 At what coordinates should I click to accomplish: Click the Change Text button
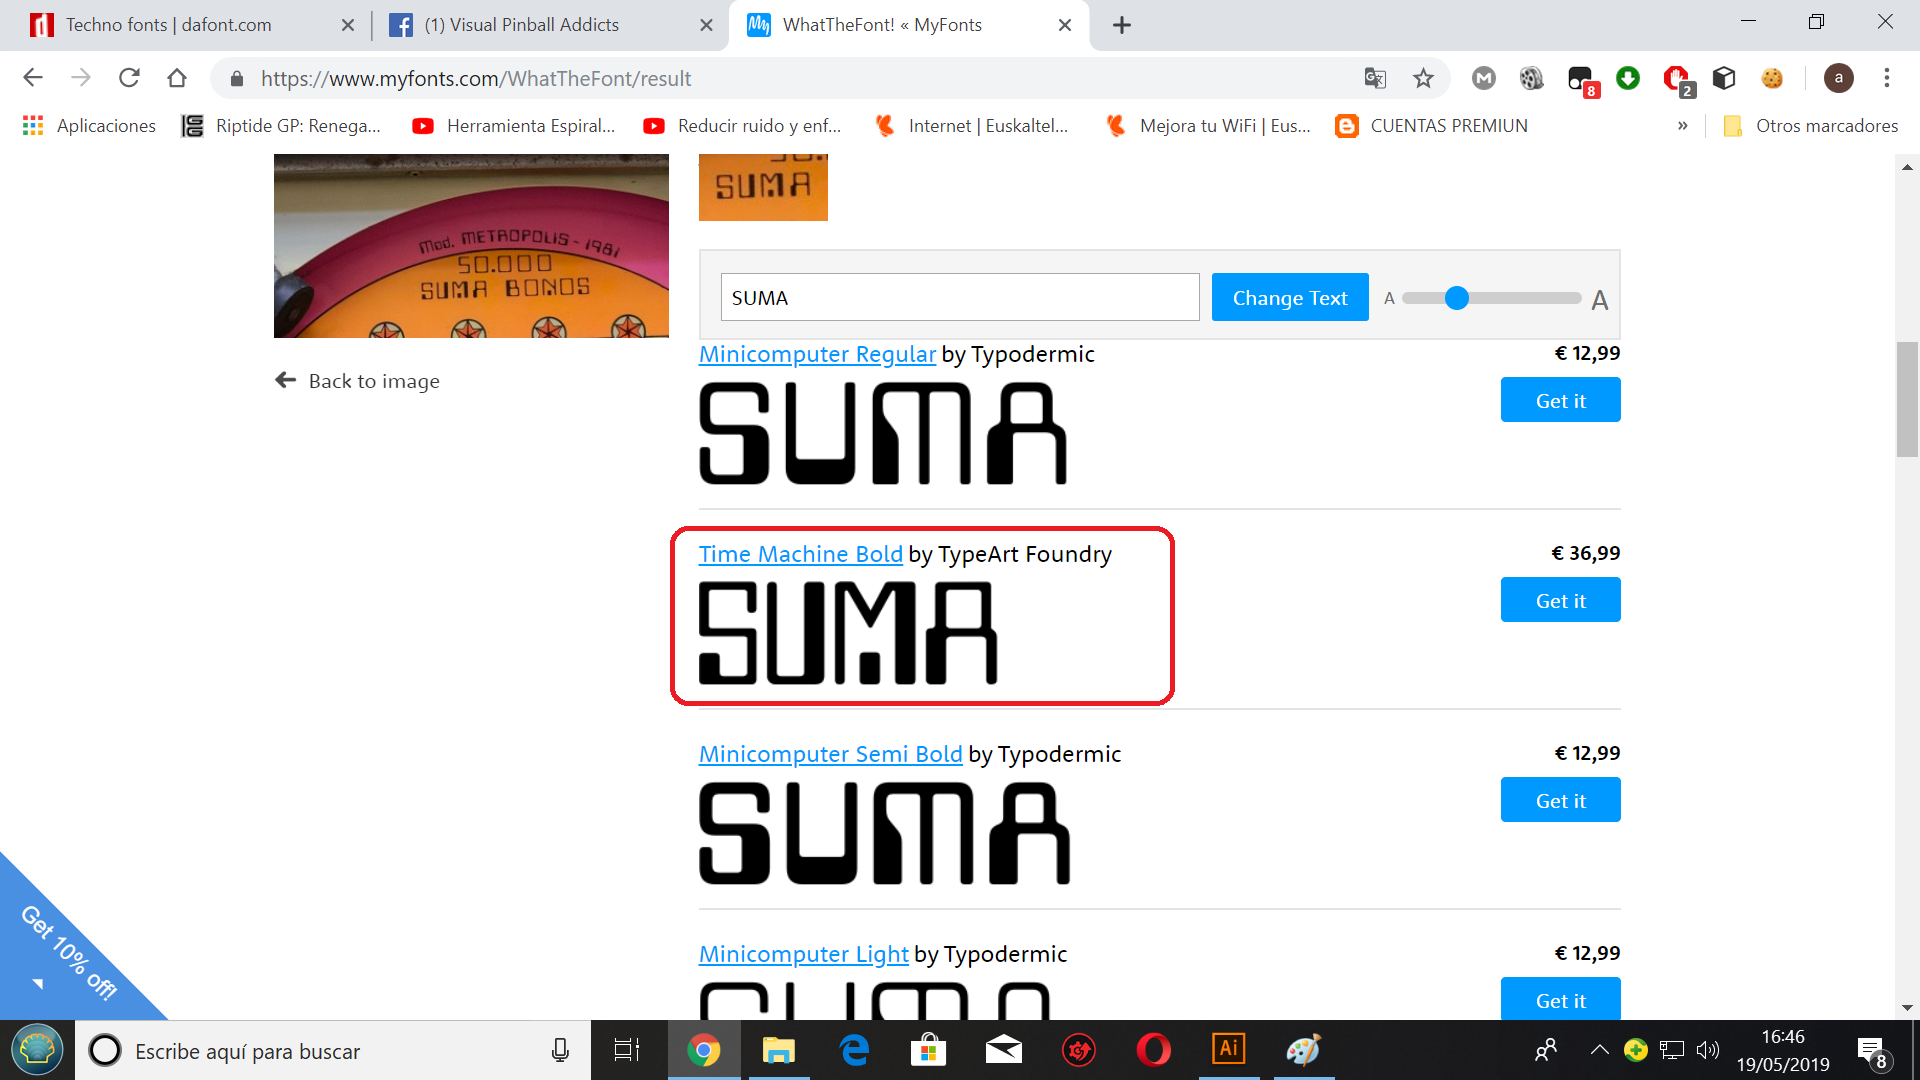[1290, 298]
